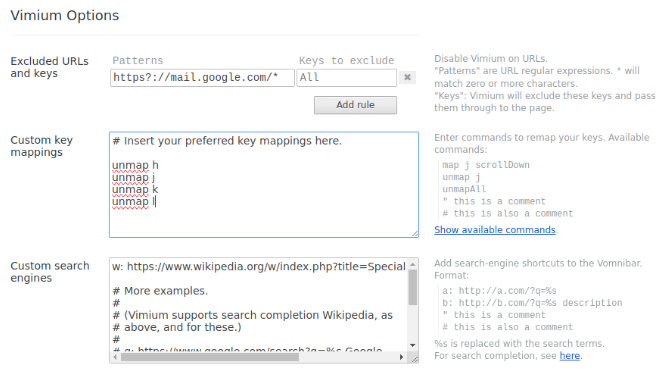
Task: Focus the custom key mappings text area
Action: coord(264,184)
